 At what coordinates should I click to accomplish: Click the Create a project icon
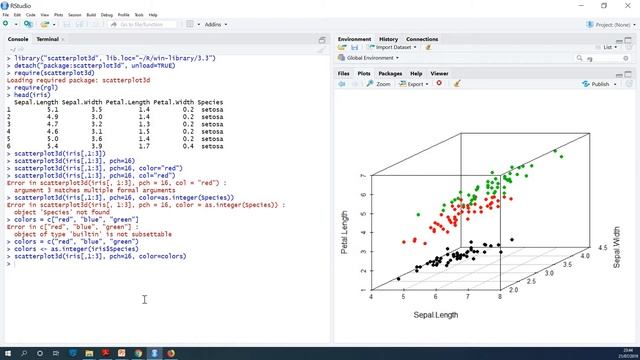(28, 24)
